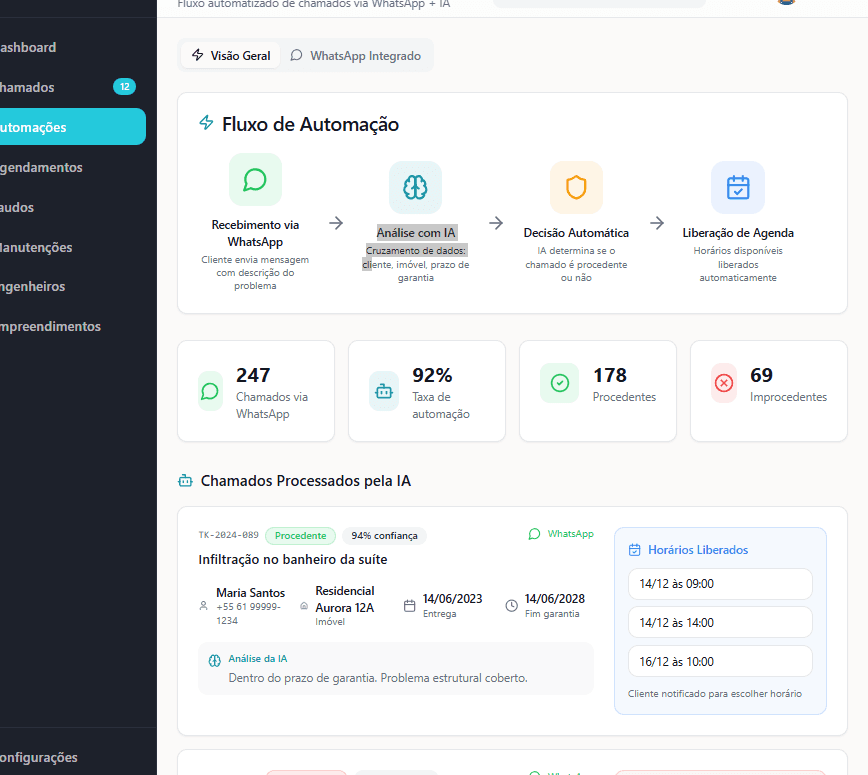Click the lightning icon in Visão Geral tab

click(198, 55)
